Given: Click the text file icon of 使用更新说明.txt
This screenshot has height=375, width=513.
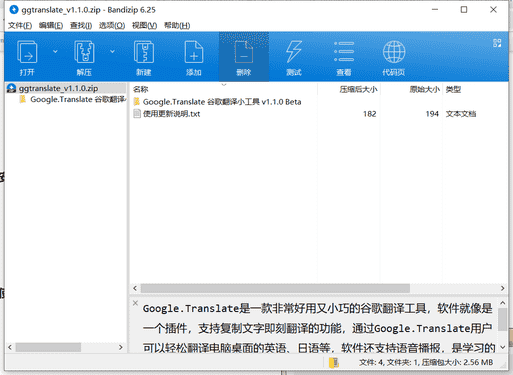Looking at the screenshot, I should pyautogui.click(x=137, y=114).
